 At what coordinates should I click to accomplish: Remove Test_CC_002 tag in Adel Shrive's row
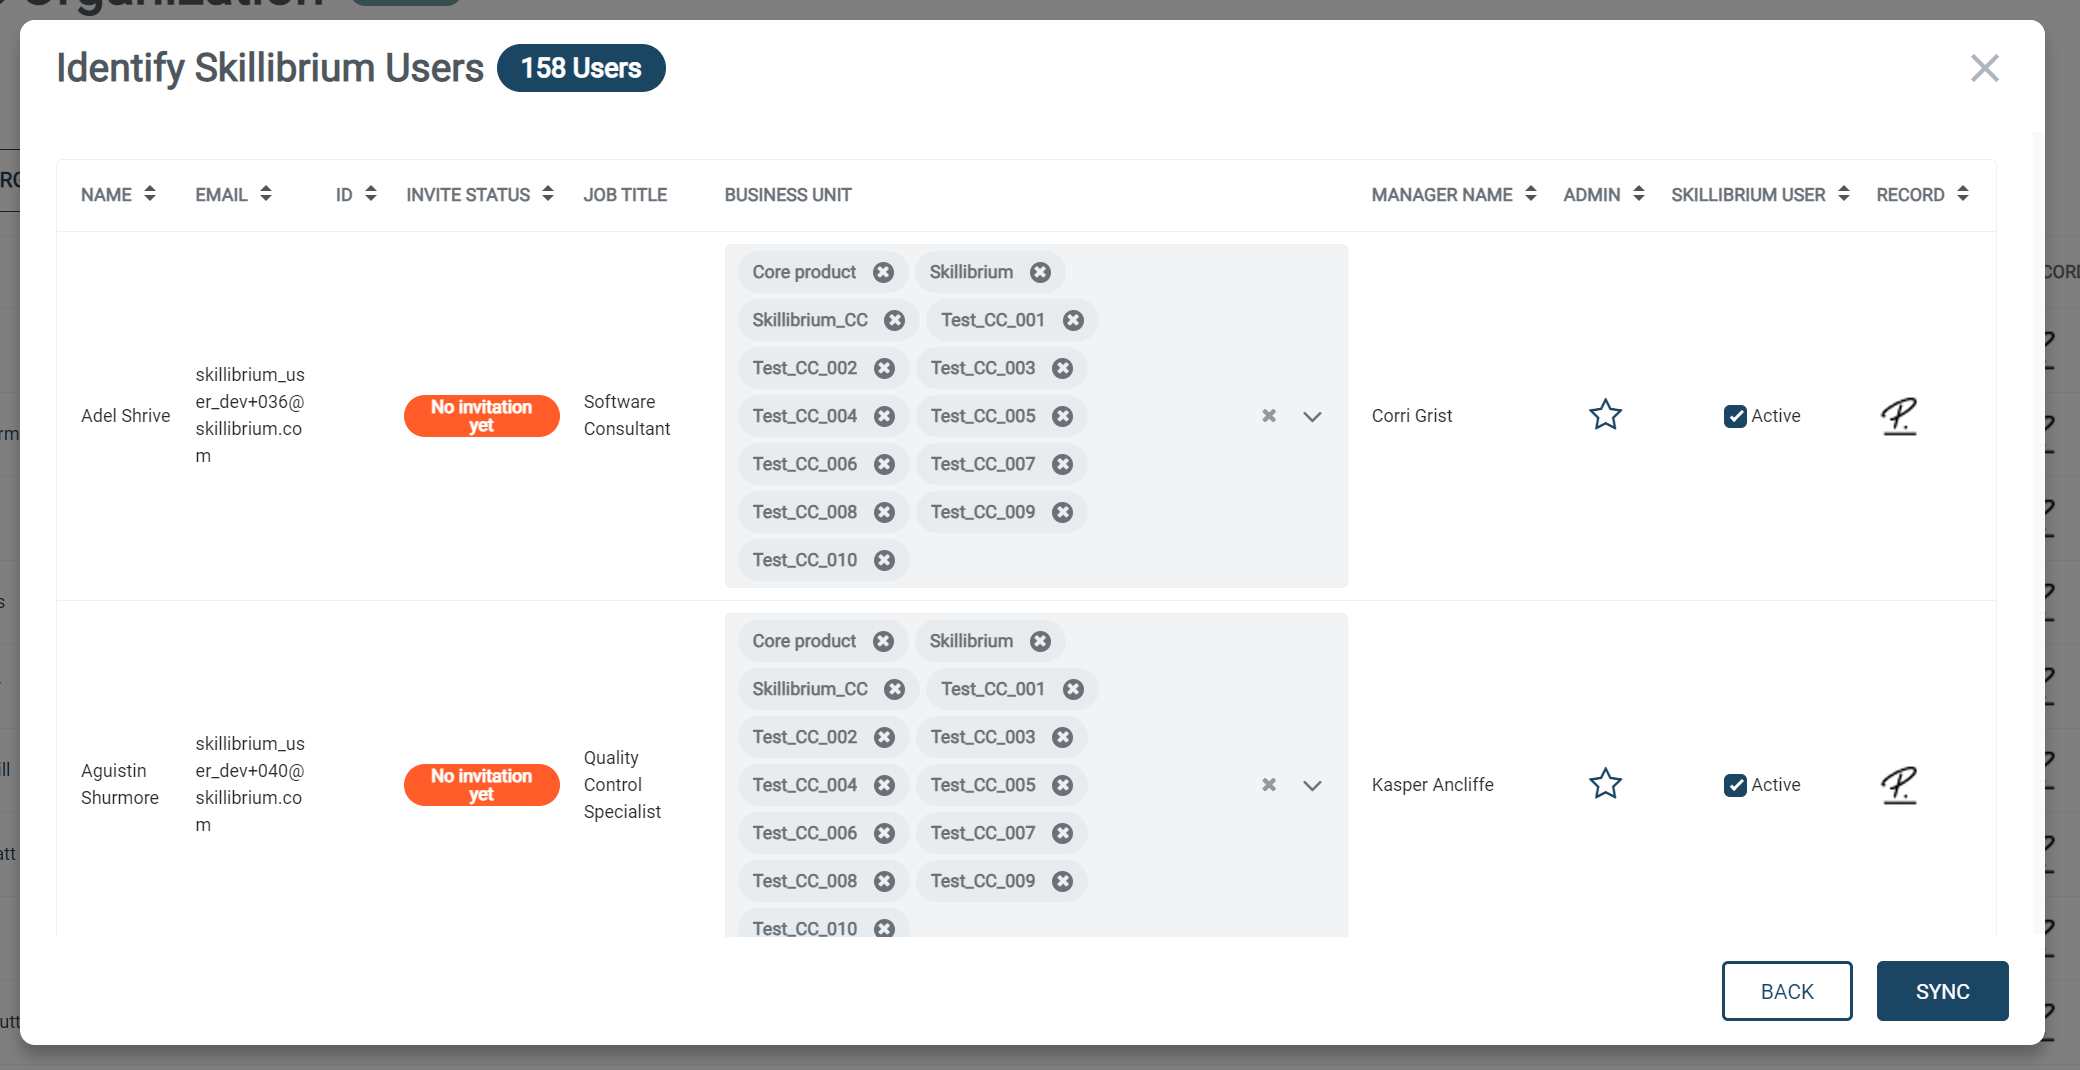click(x=884, y=368)
